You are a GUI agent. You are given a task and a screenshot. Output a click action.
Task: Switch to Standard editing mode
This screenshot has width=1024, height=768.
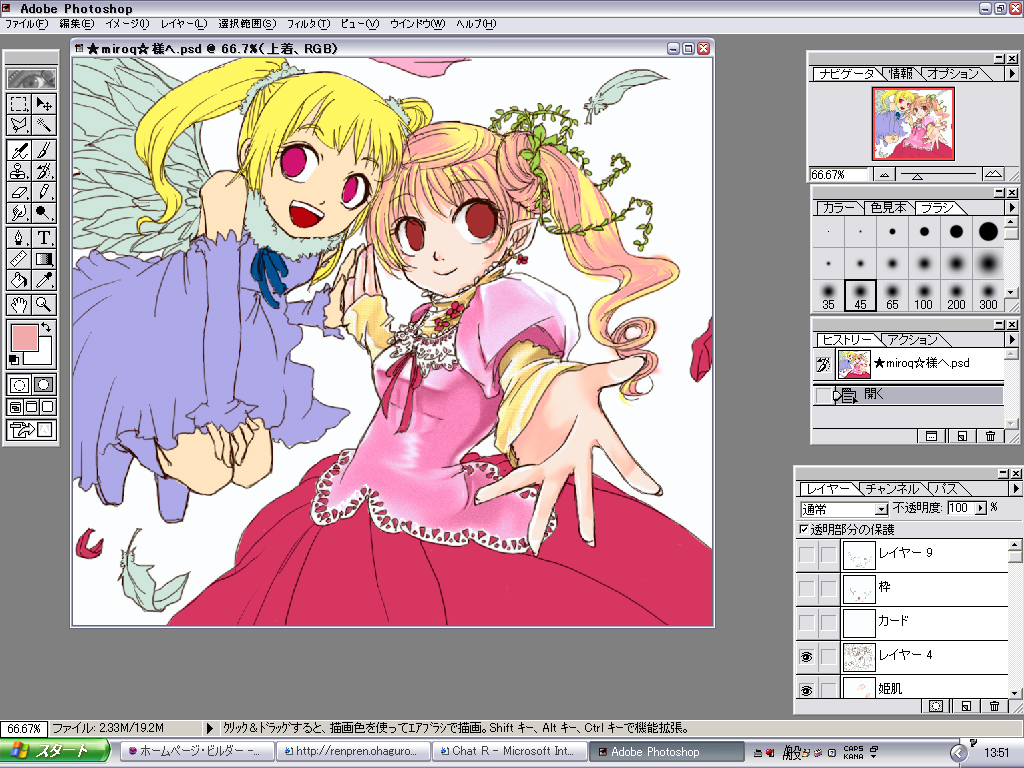coord(19,385)
